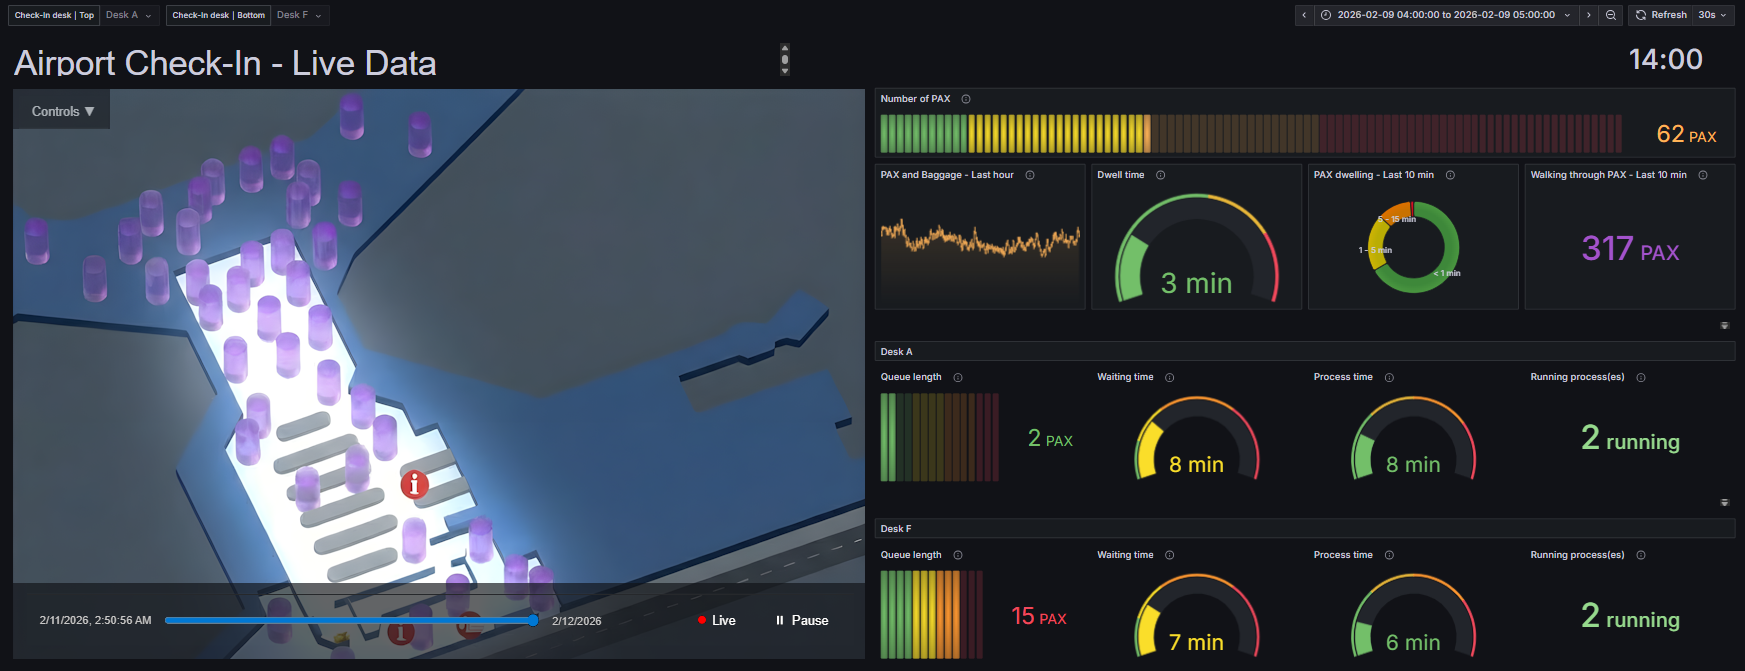Click info icon by Desk F Process time
This screenshot has width=1745, height=671.
(x=1389, y=555)
